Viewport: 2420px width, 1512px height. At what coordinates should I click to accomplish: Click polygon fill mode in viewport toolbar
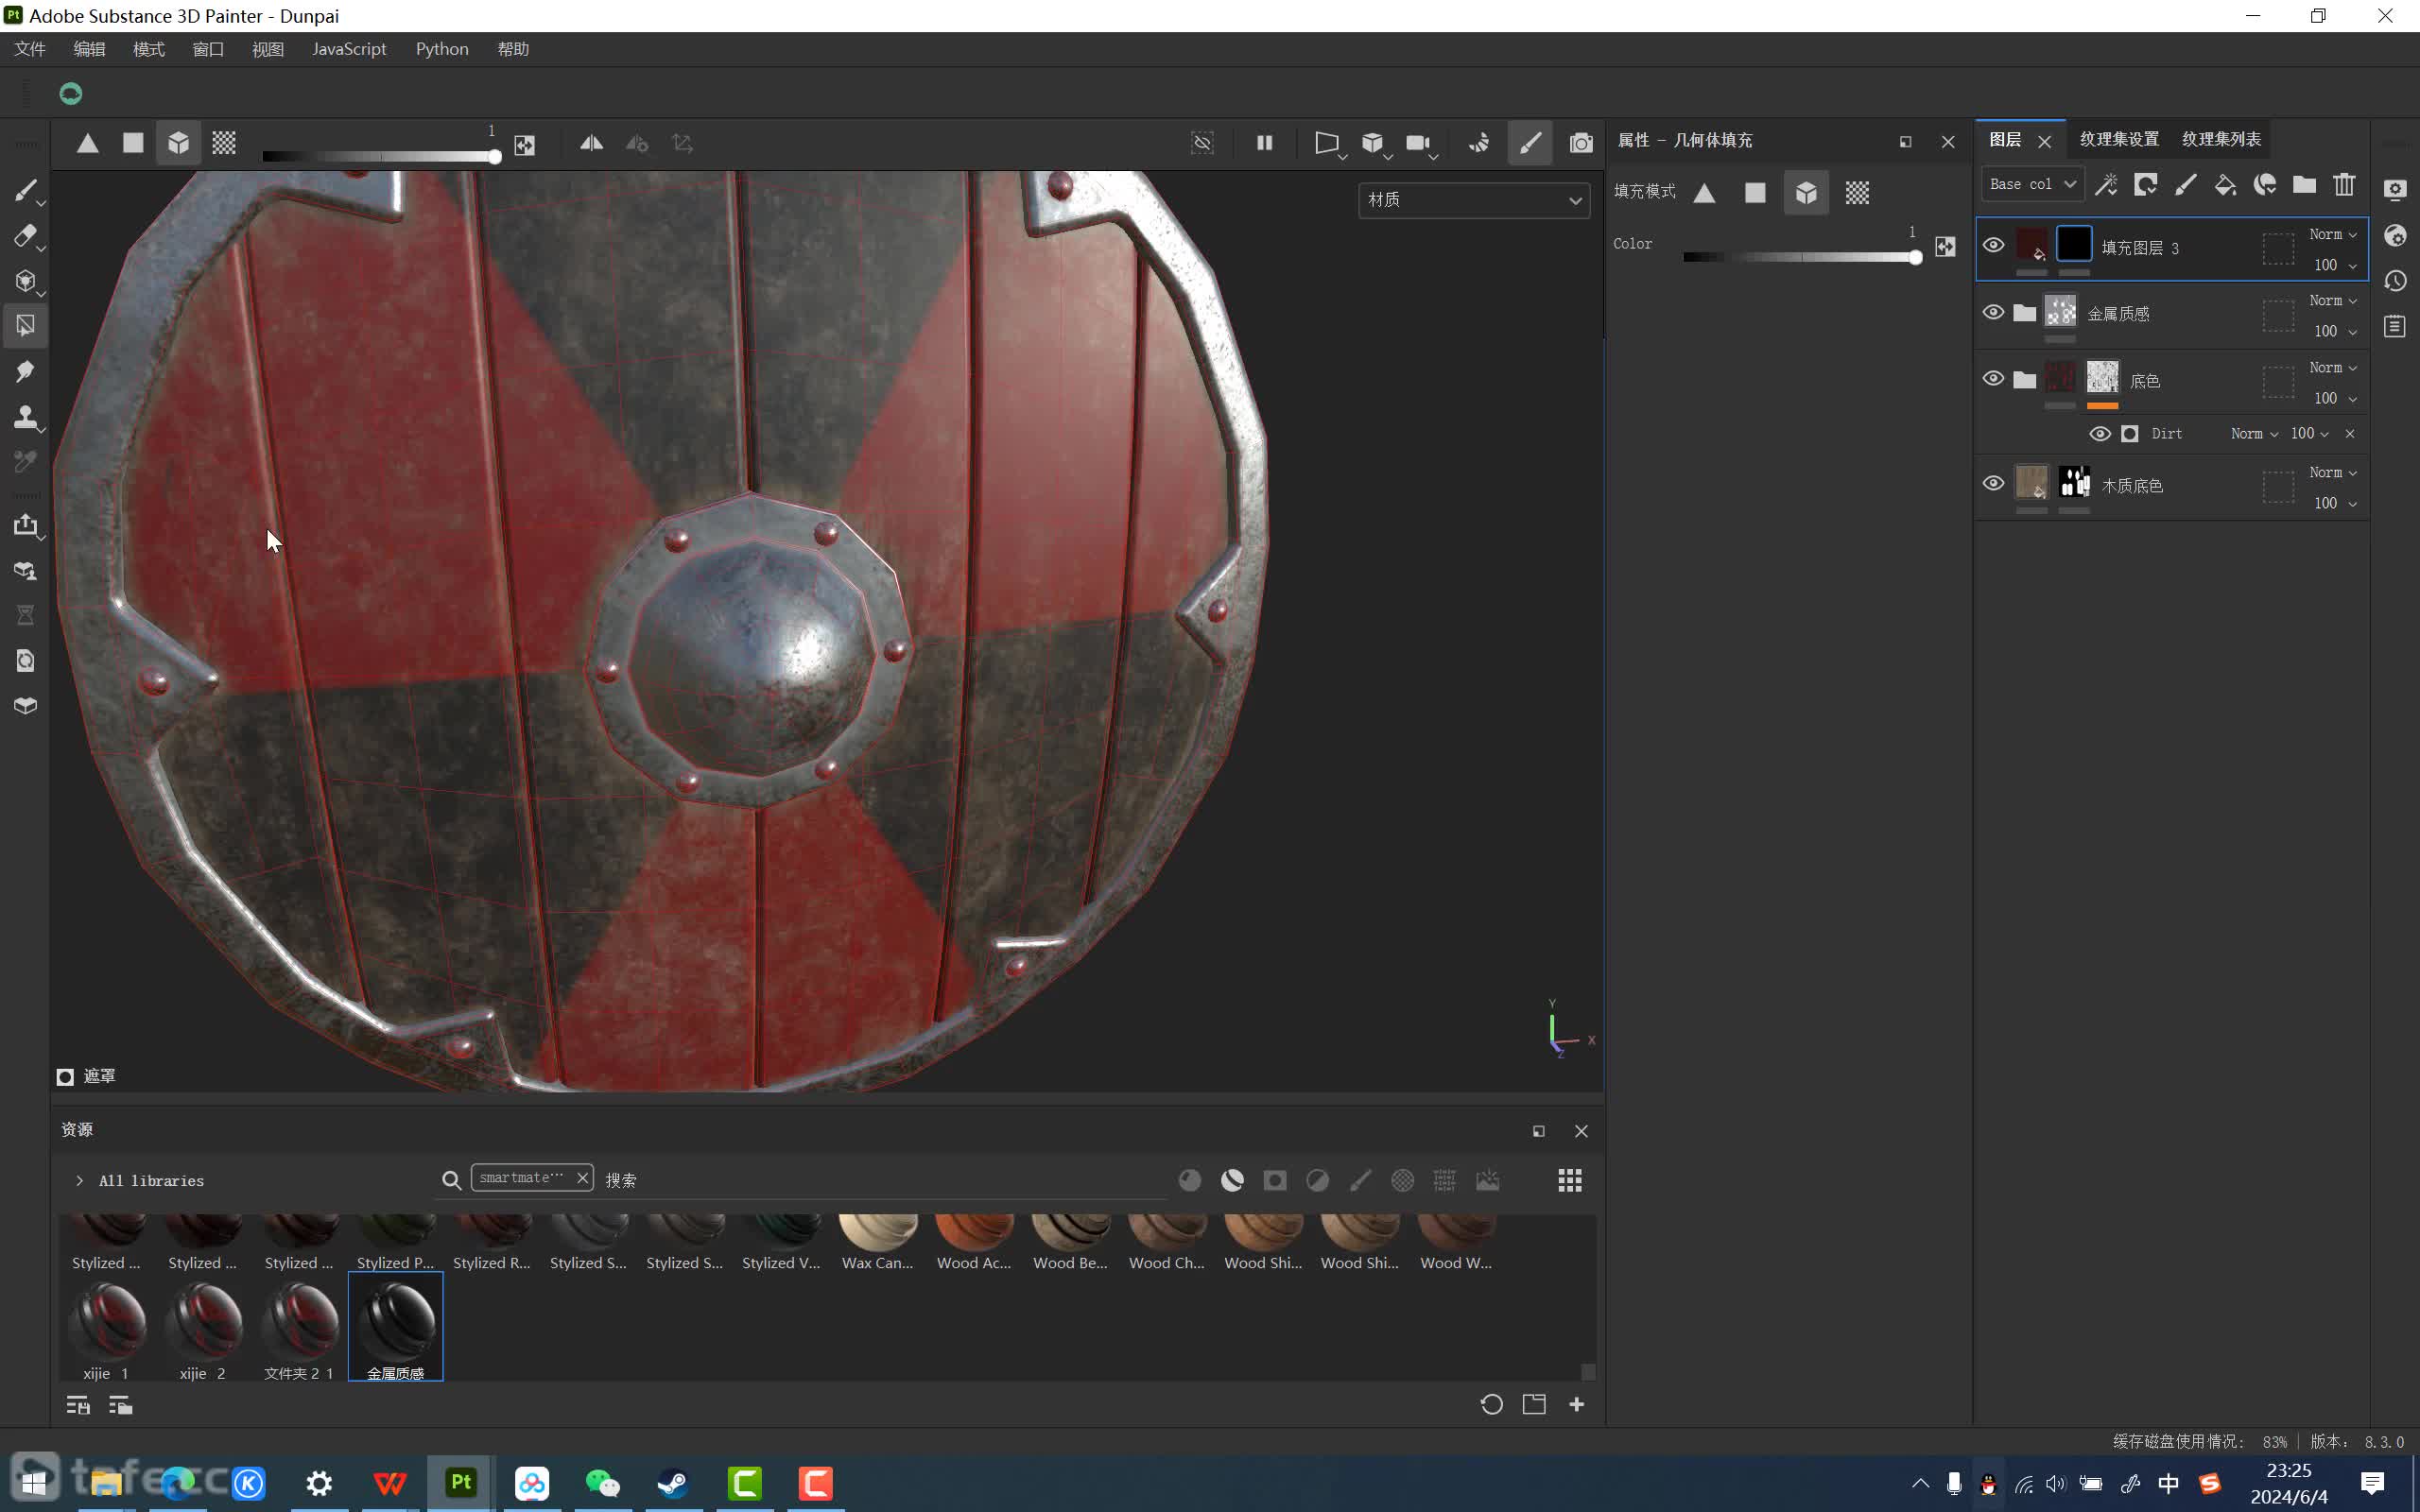click(133, 143)
